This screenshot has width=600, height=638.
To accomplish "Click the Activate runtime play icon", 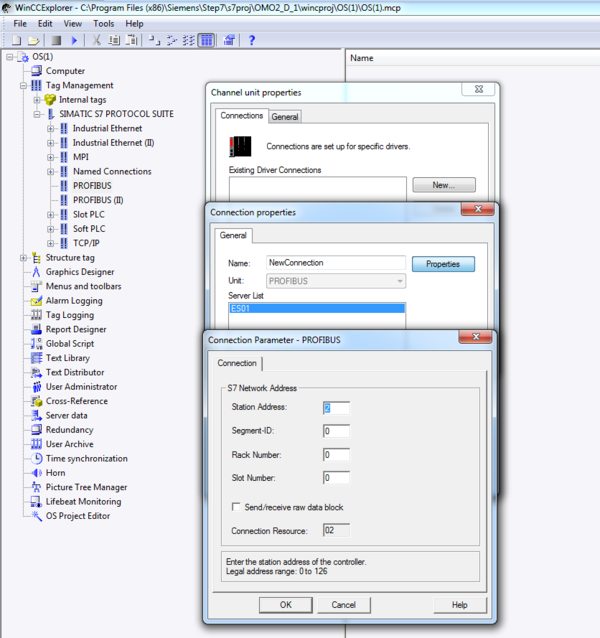I will click(x=73, y=40).
